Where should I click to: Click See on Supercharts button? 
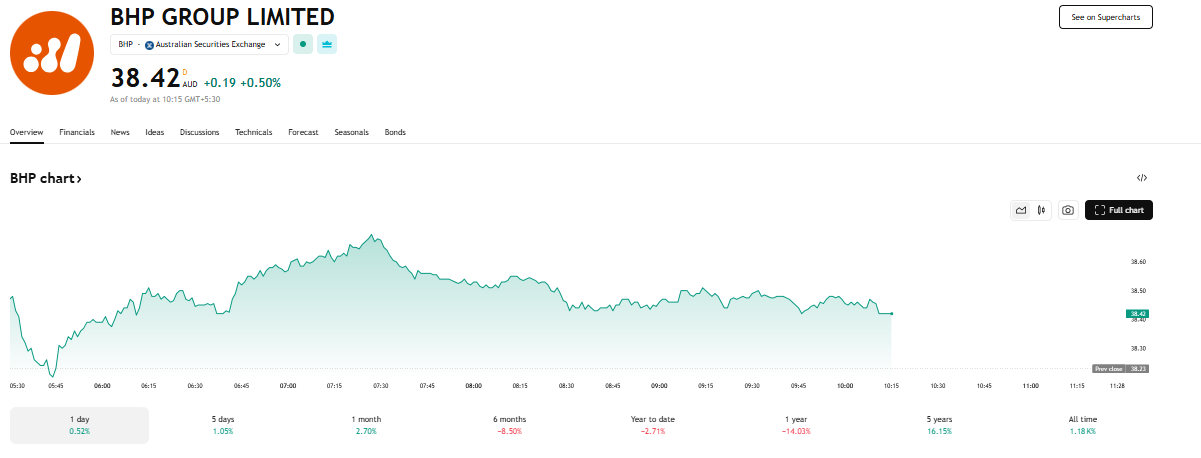(x=1105, y=17)
